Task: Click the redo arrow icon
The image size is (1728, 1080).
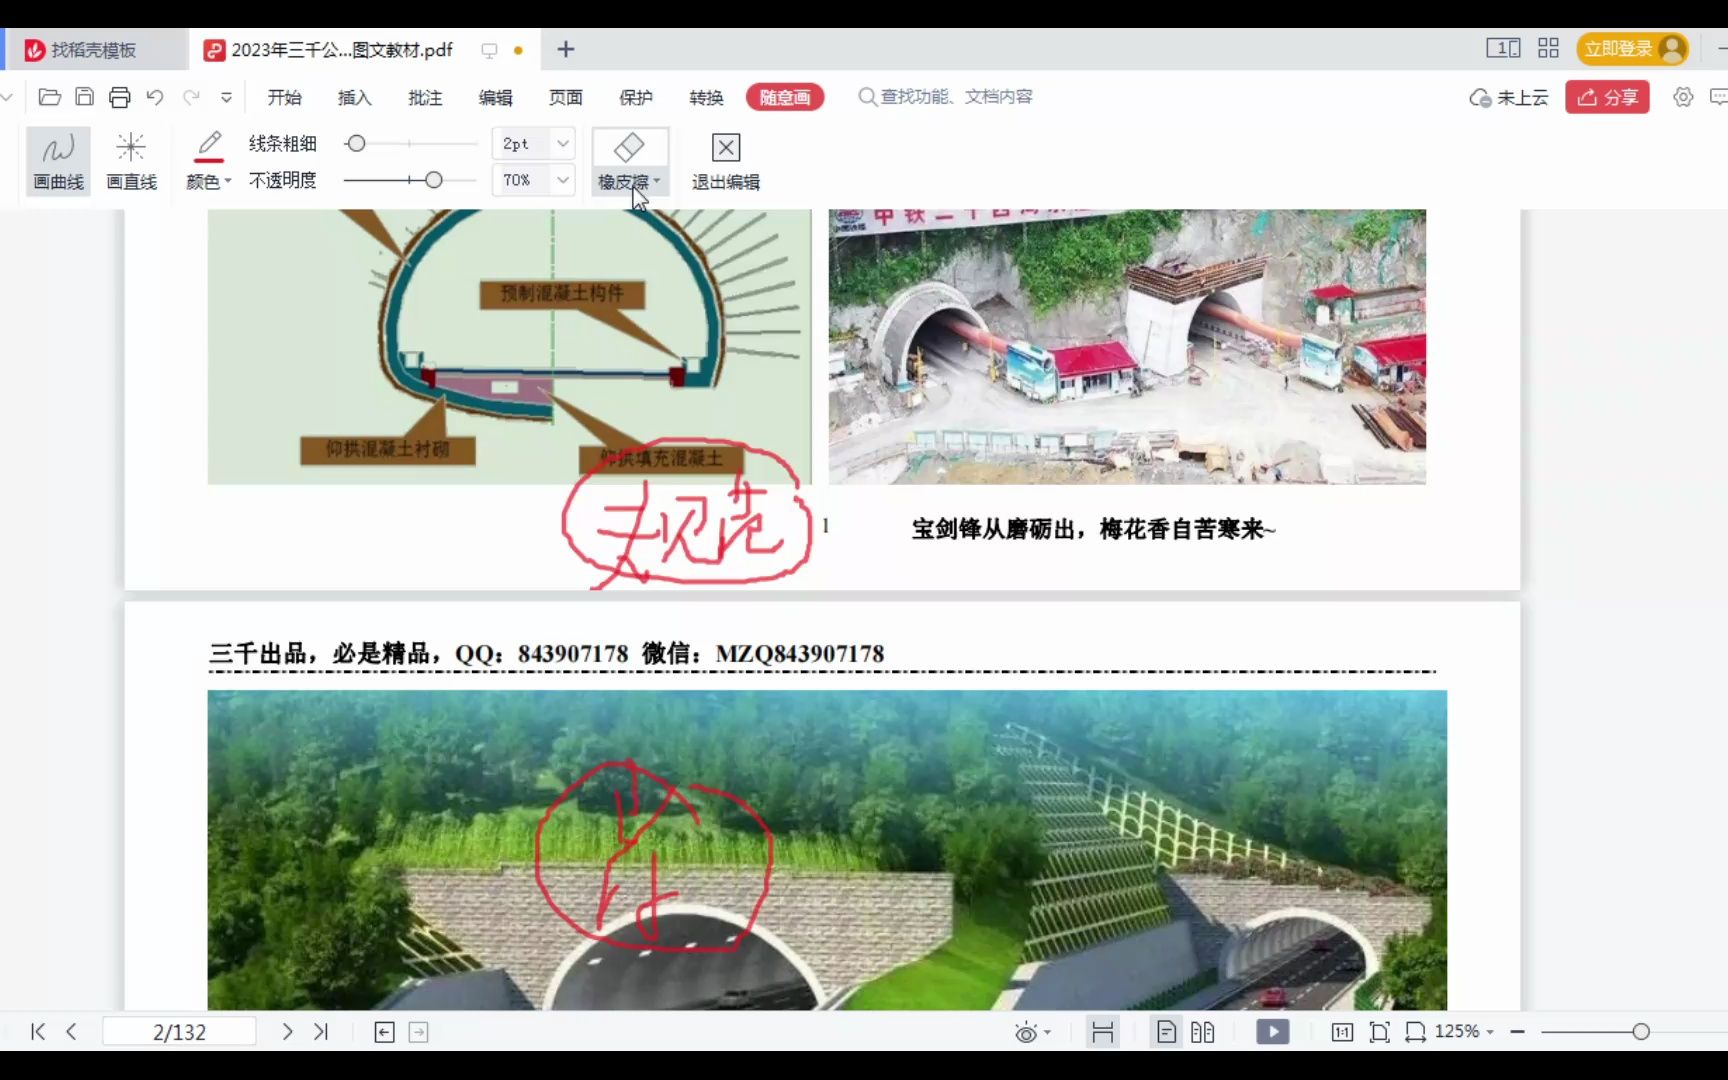Action: [x=191, y=97]
